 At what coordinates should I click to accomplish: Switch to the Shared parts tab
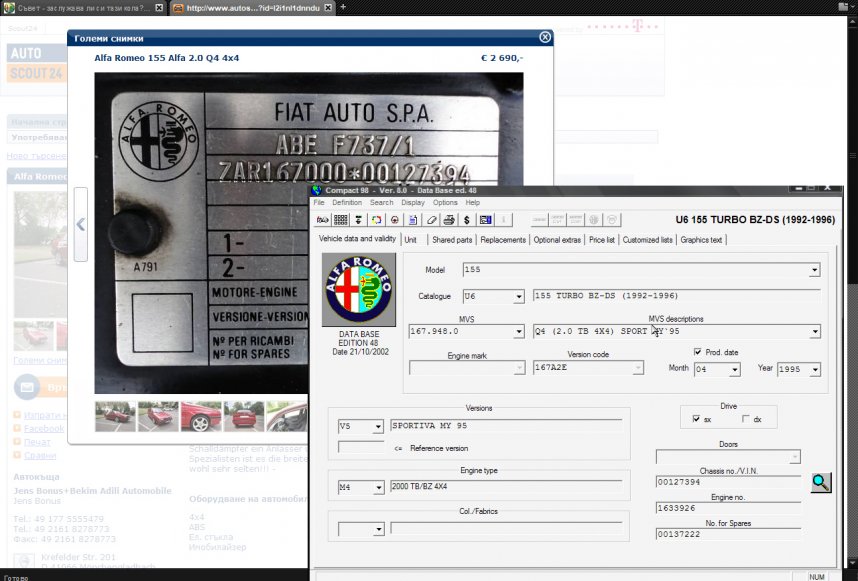pyautogui.click(x=452, y=240)
